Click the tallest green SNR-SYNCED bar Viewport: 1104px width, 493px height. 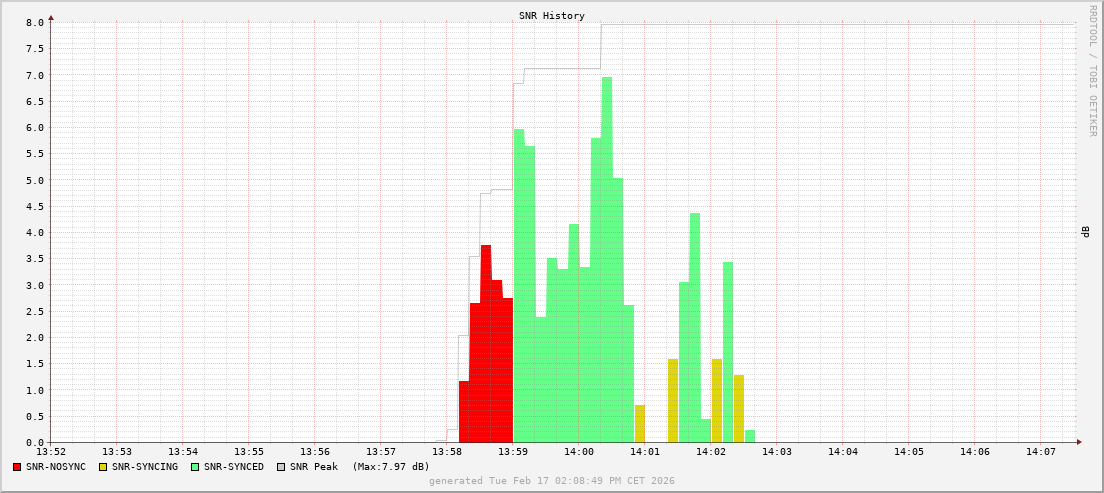(x=607, y=260)
